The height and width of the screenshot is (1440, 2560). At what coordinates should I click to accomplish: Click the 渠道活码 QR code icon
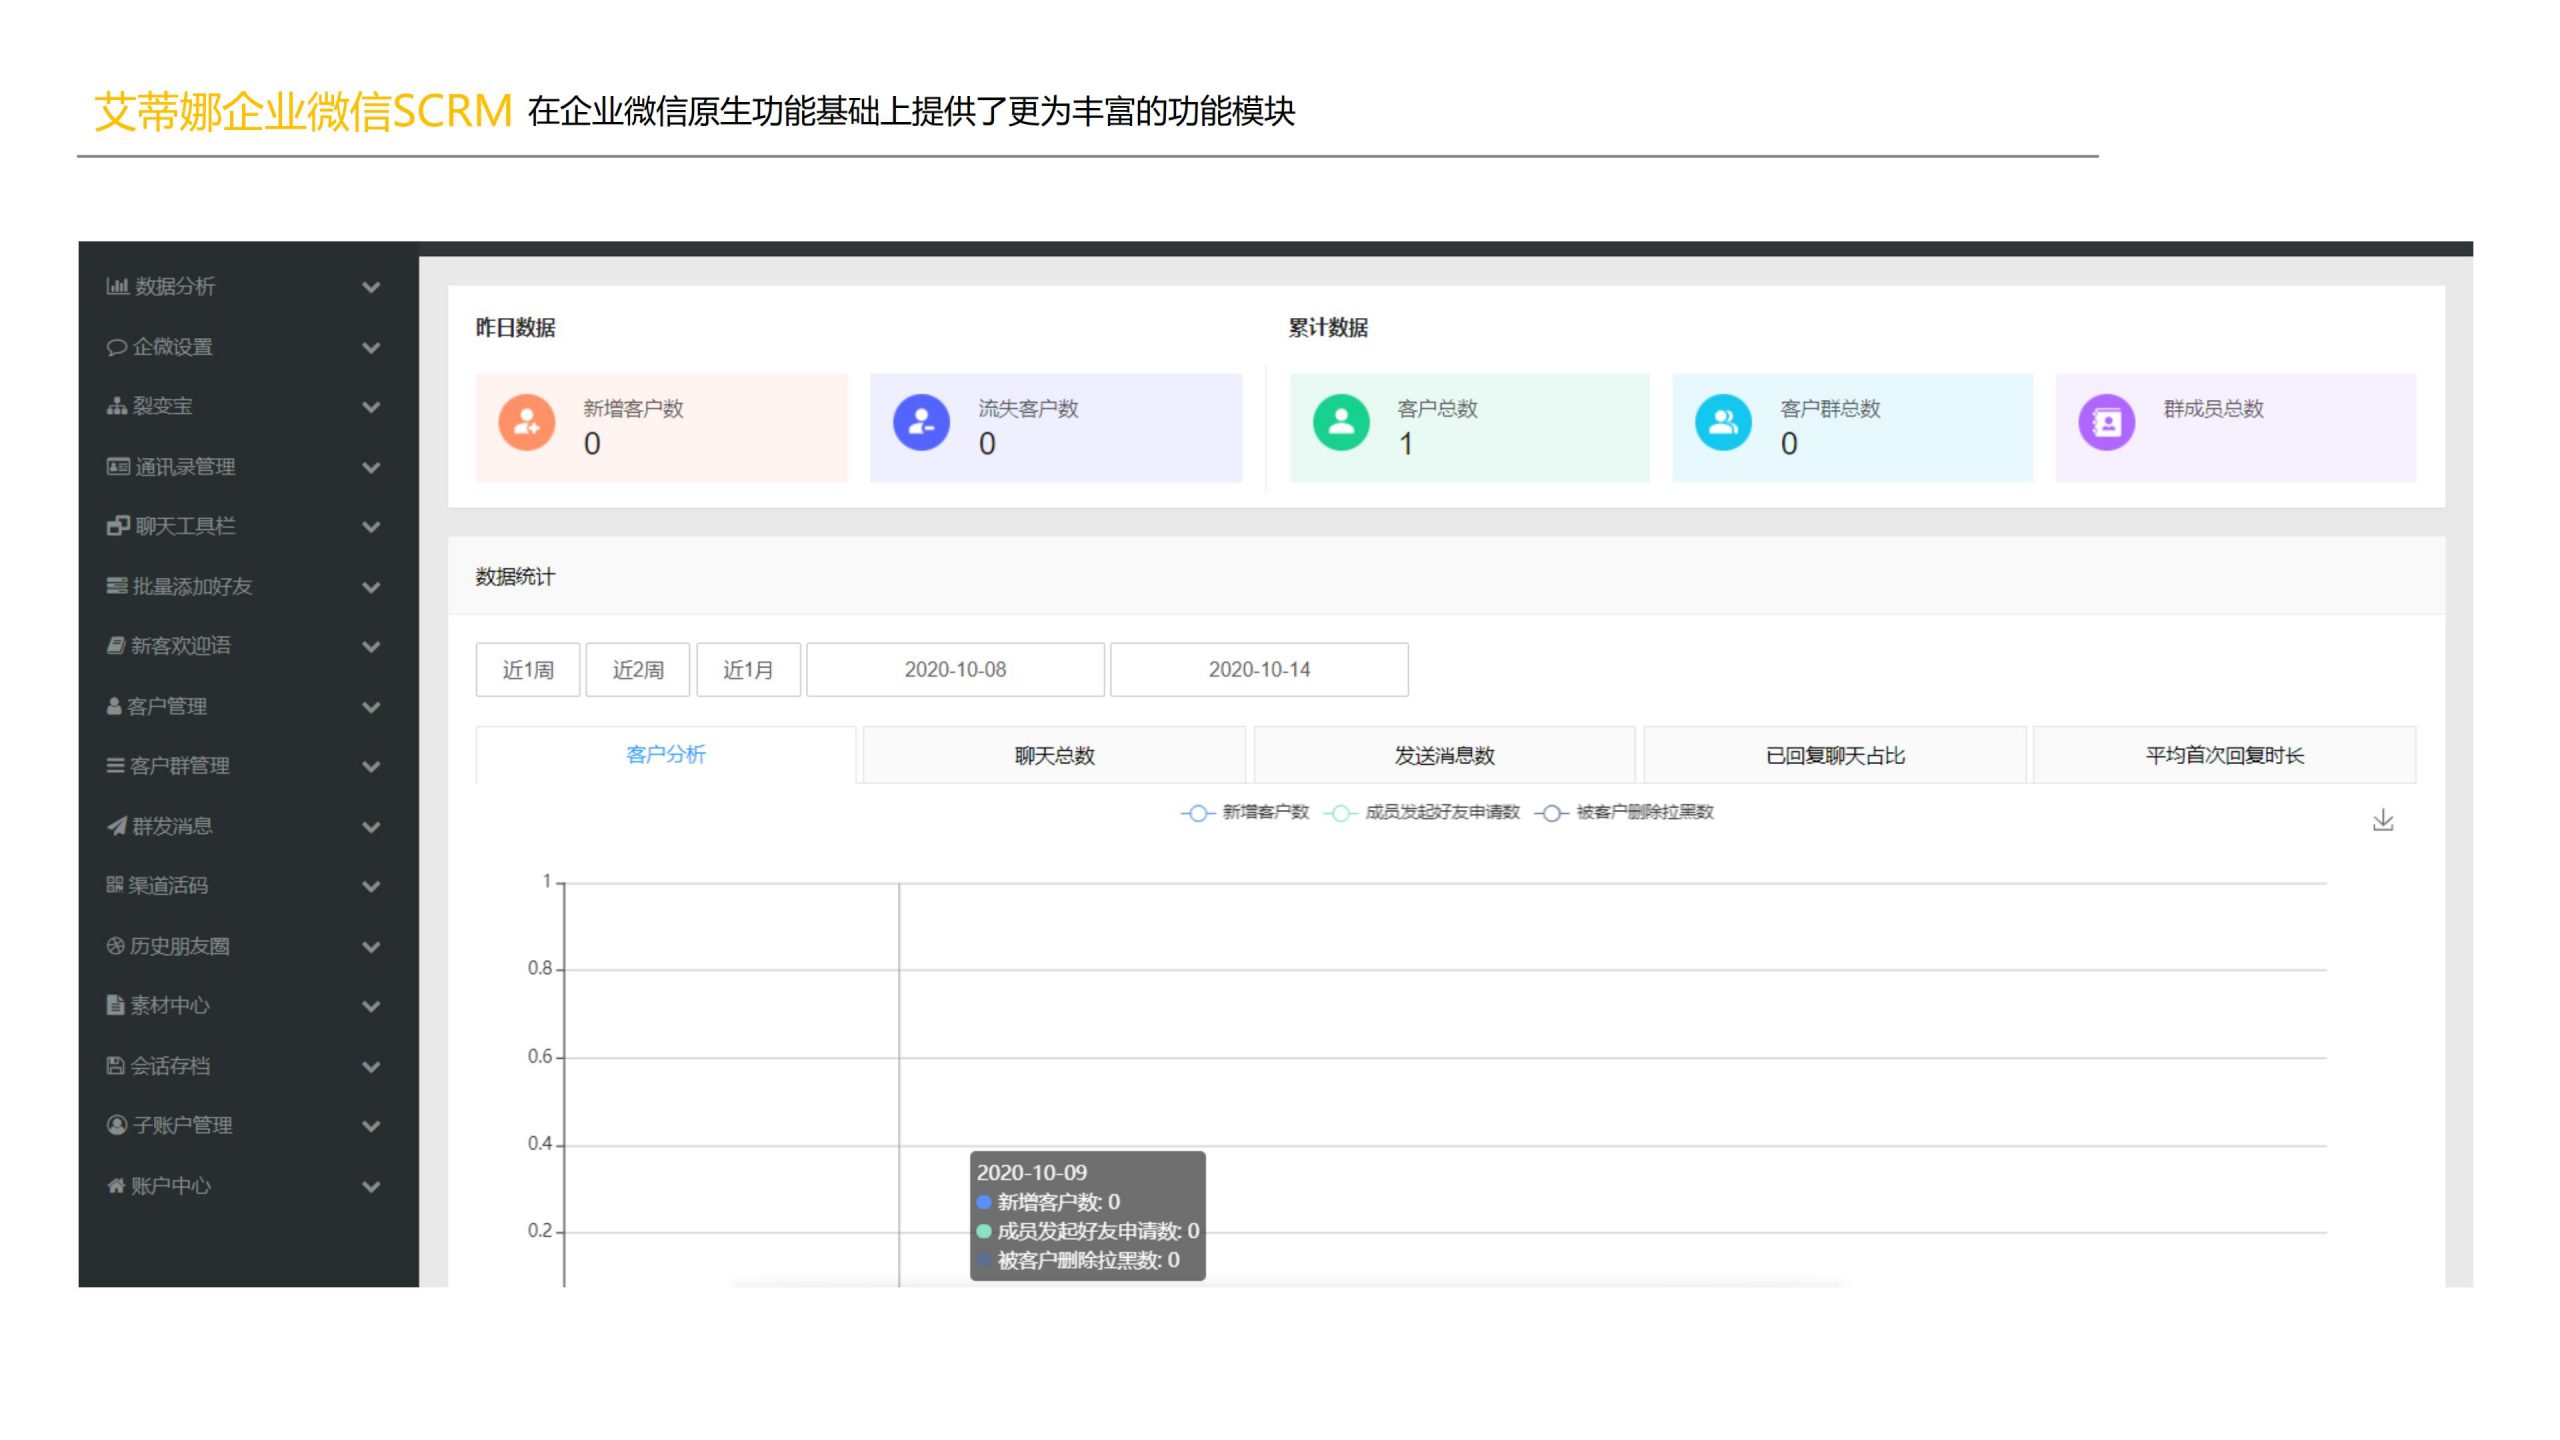[x=114, y=885]
